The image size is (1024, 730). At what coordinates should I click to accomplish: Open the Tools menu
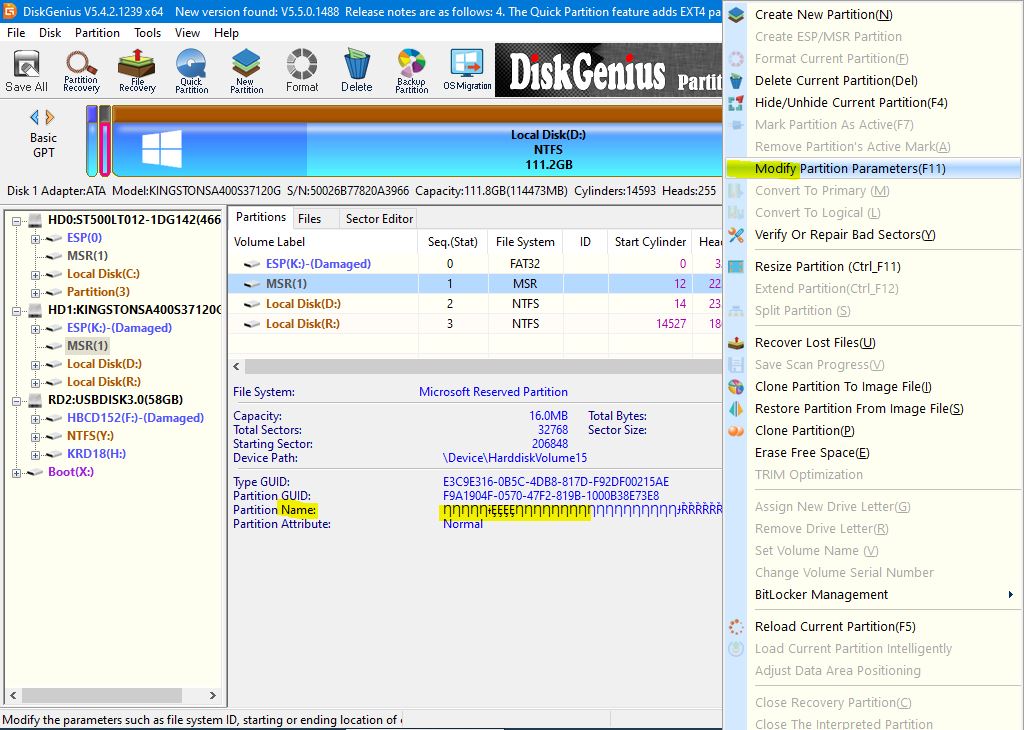coord(148,33)
